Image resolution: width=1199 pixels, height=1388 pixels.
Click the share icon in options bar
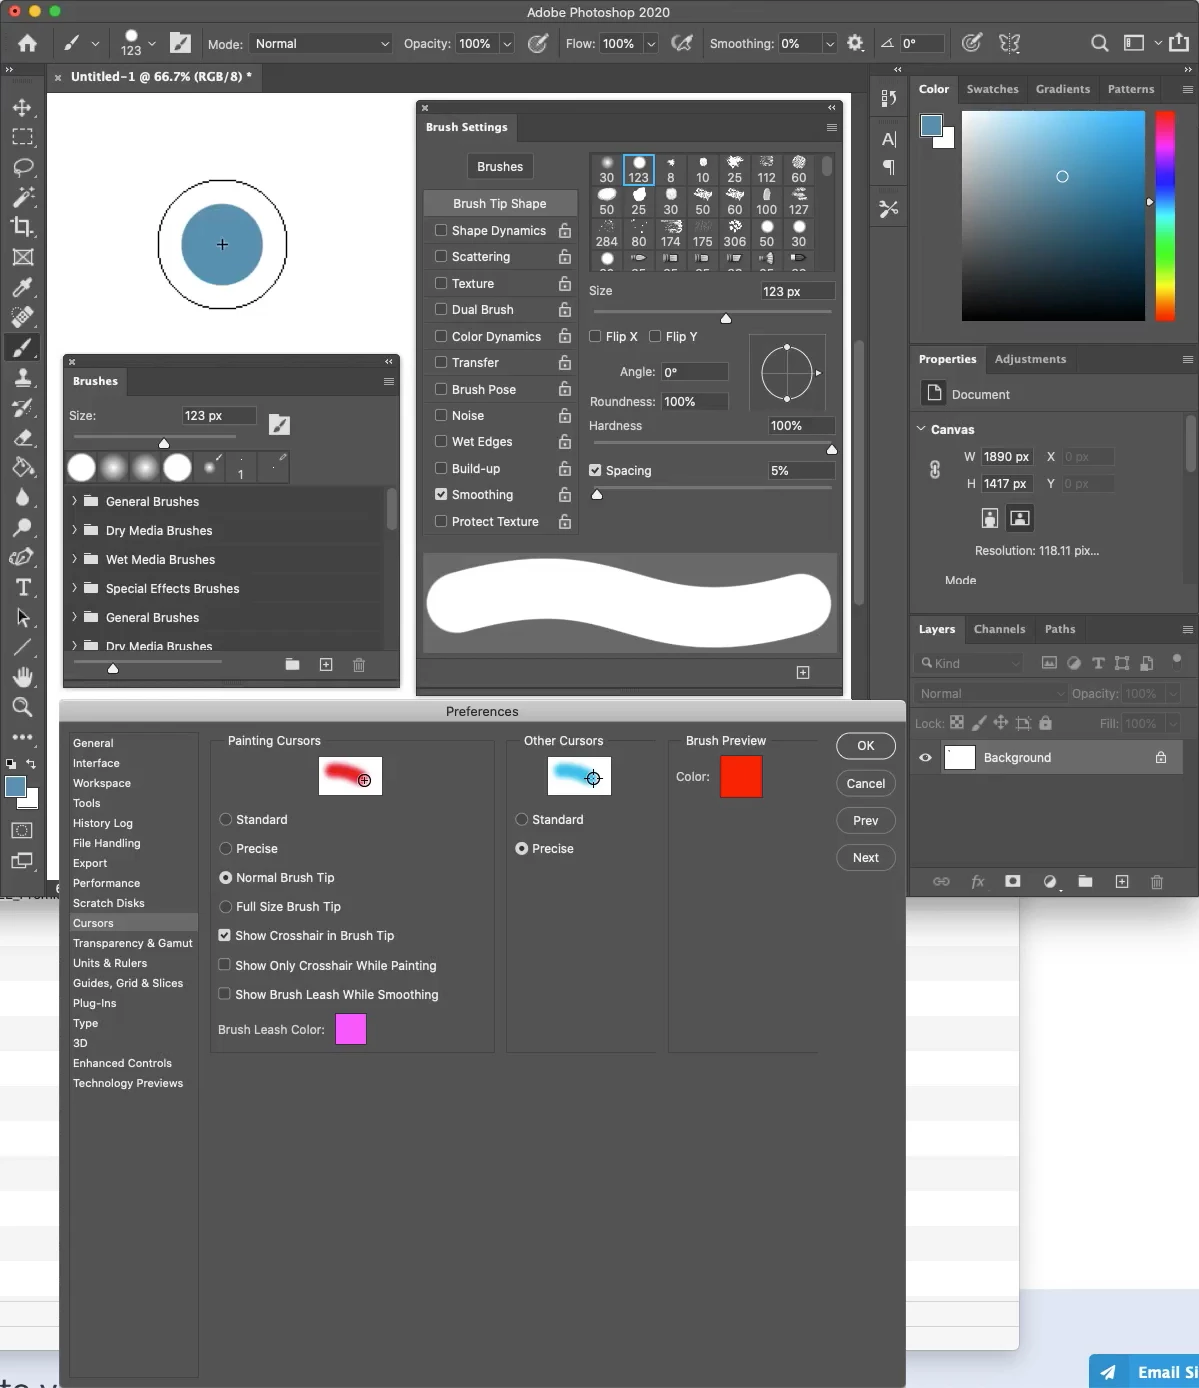(1179, 43)
